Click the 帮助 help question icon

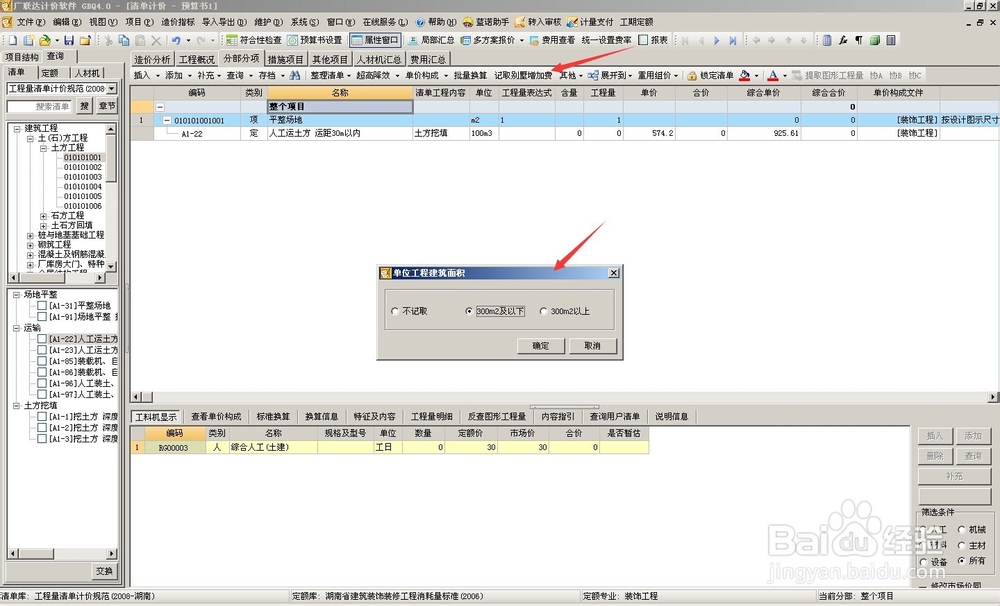(420, 22)
